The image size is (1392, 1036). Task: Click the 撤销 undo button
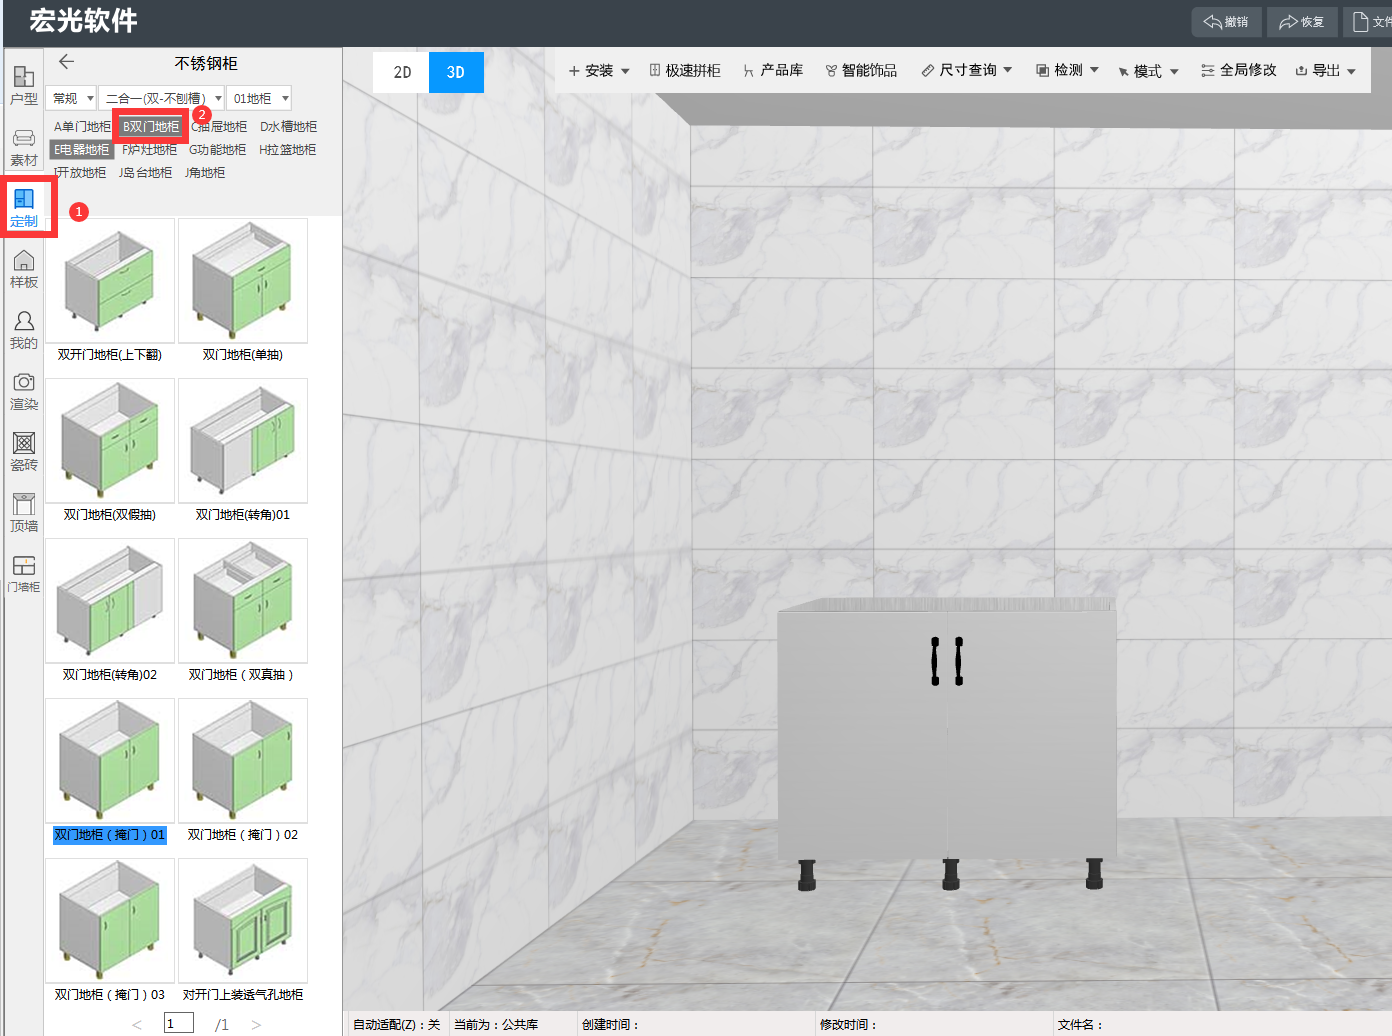1226,22
